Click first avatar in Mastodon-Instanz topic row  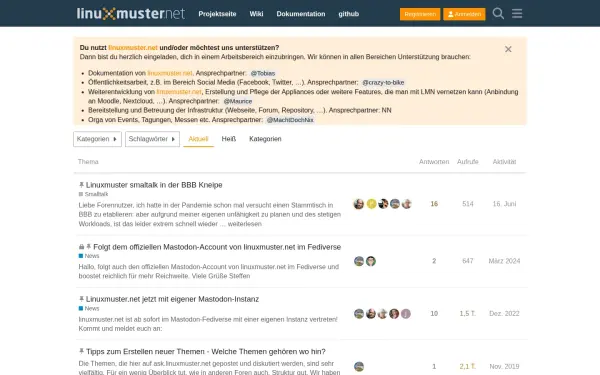pos(359,314)
